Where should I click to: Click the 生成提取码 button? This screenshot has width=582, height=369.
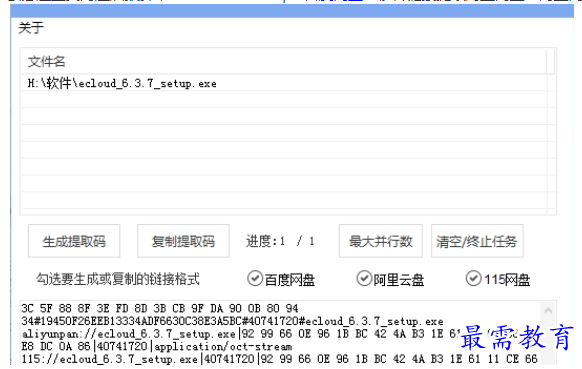coord(74,241)
